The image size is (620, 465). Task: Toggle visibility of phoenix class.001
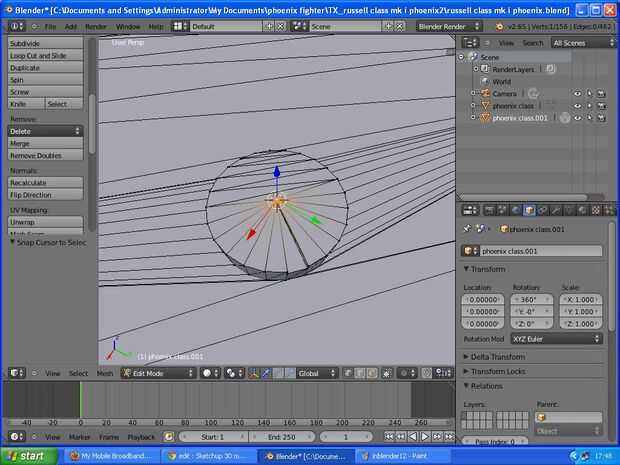[x=577, y=117]
